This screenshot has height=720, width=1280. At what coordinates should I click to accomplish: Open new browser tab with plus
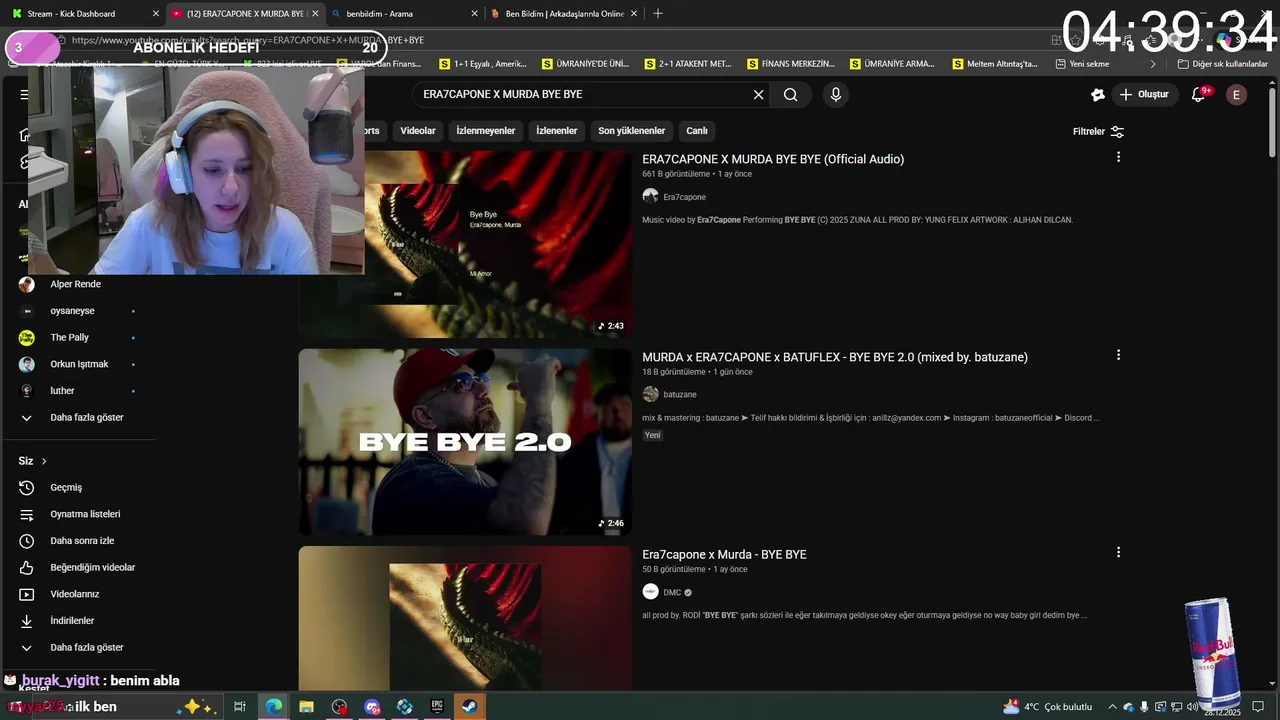(657, 14)
